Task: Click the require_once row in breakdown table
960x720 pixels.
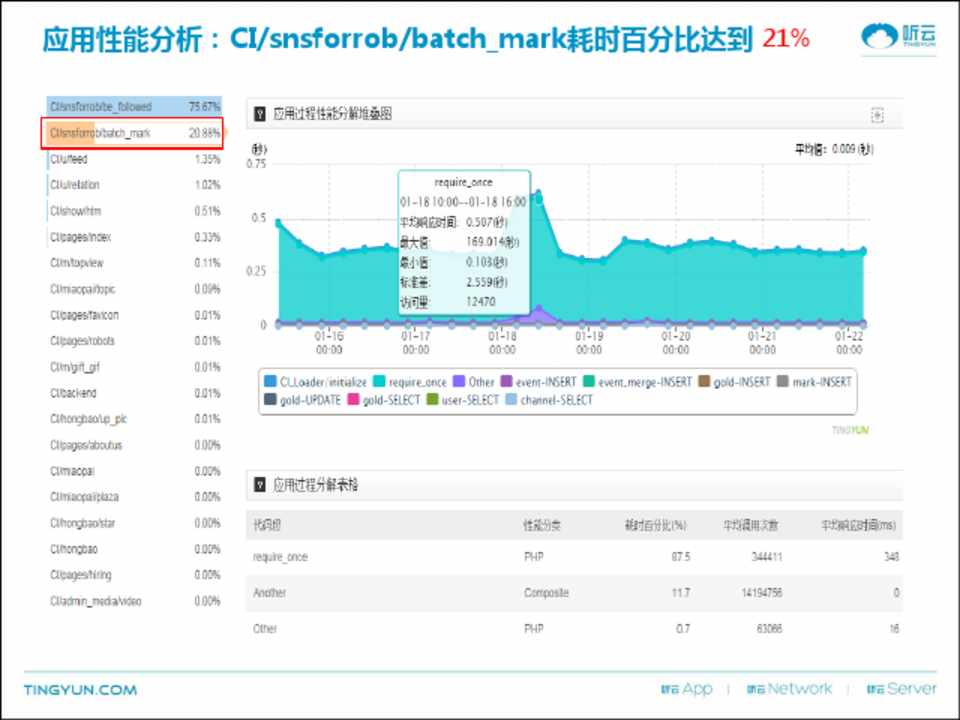Action: click(281, 557)
